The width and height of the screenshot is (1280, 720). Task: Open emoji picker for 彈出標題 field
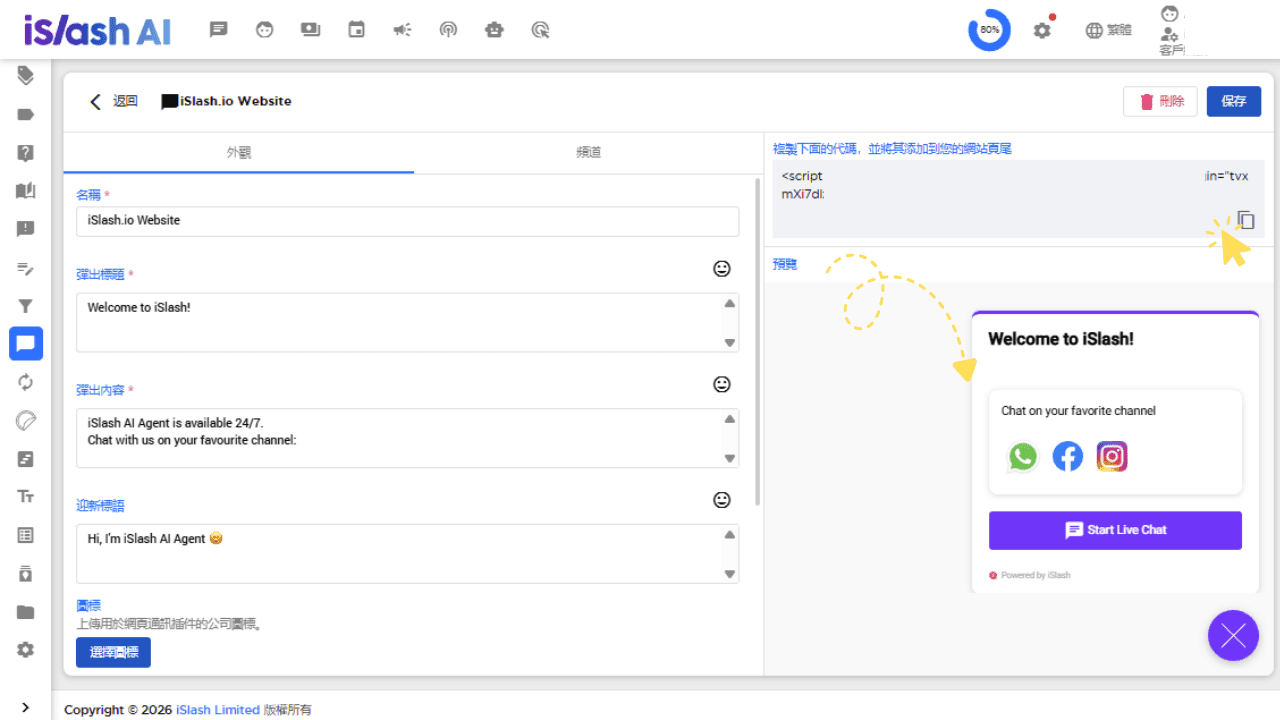[x=721, y=268]
